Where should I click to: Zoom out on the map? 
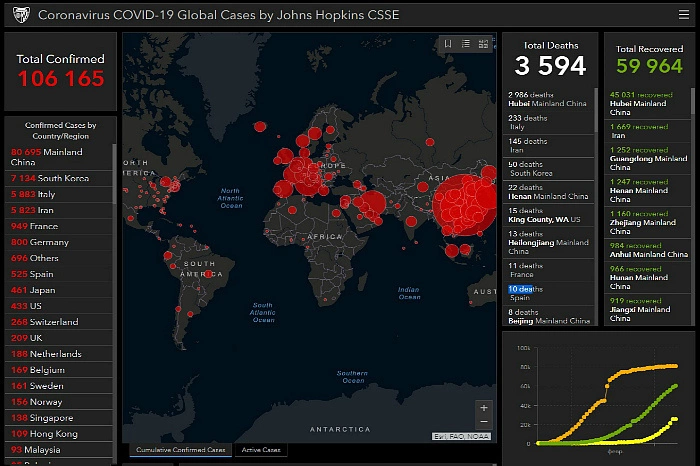[x=484, y=422]
